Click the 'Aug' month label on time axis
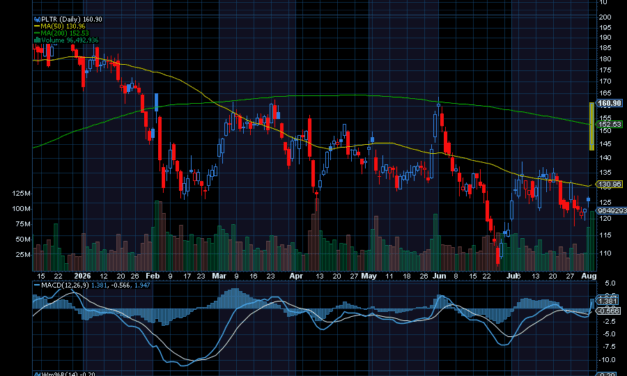This screenshot has width=627, height=376. click(589, 276)
